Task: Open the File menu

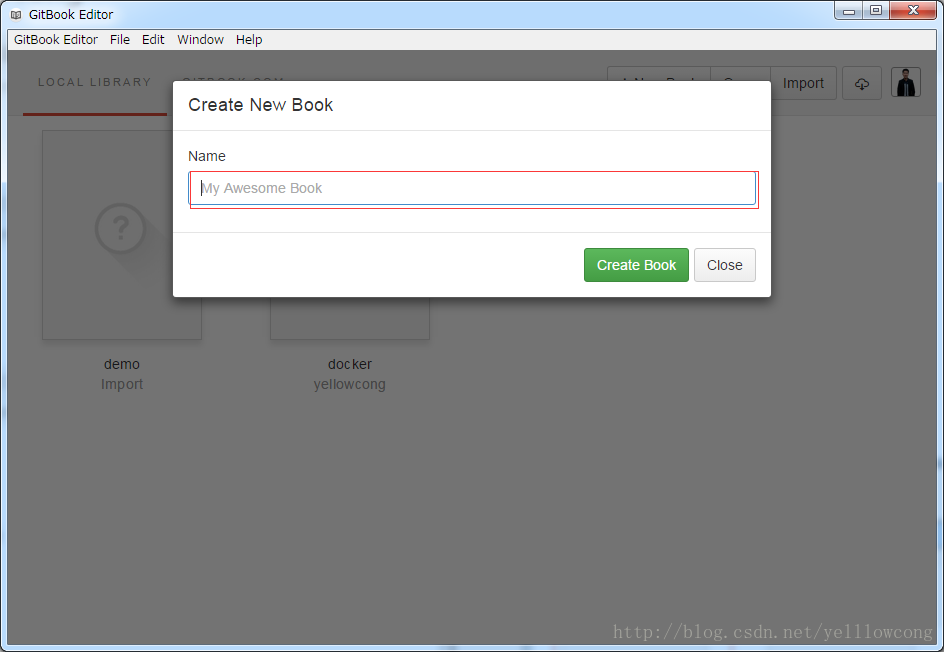Action: point(119,40)
